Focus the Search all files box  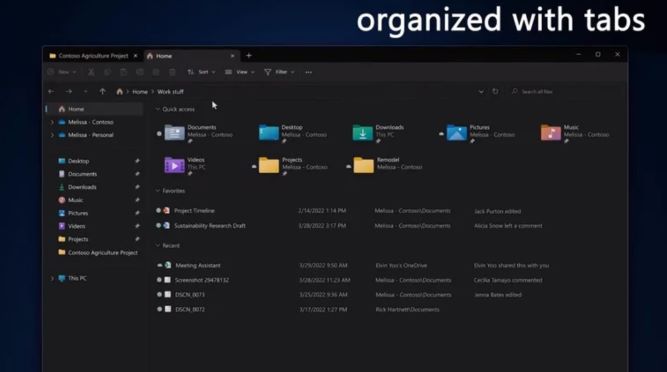565,91
